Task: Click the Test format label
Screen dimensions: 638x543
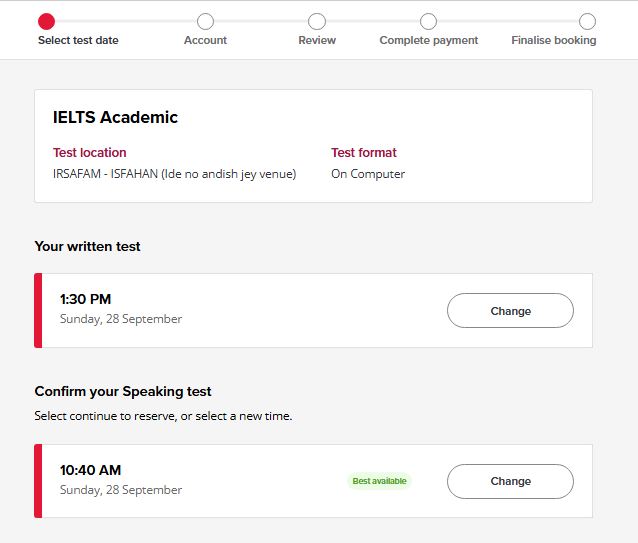Action: pos(364,153)
